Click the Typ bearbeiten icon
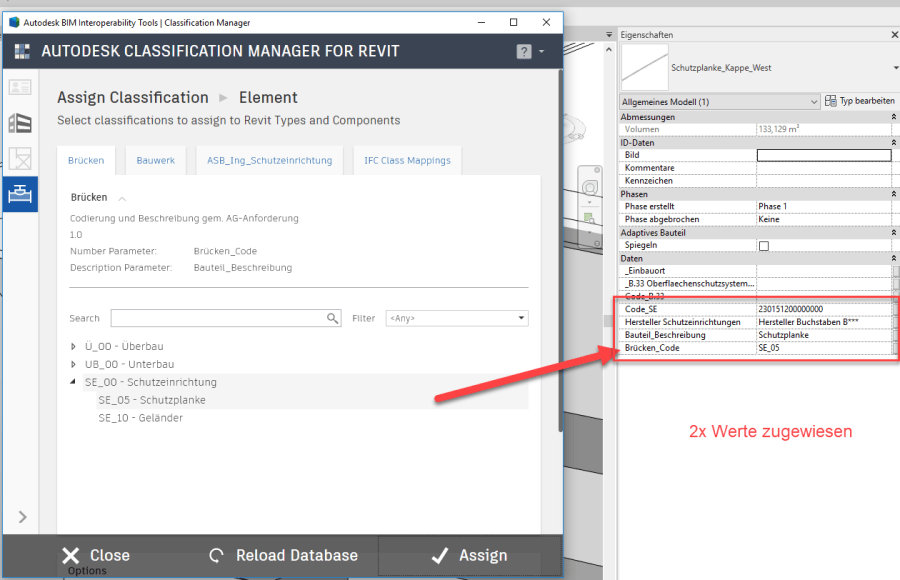Image resolution: width=900 pixels, height=580 pixels. click(831, 101)
